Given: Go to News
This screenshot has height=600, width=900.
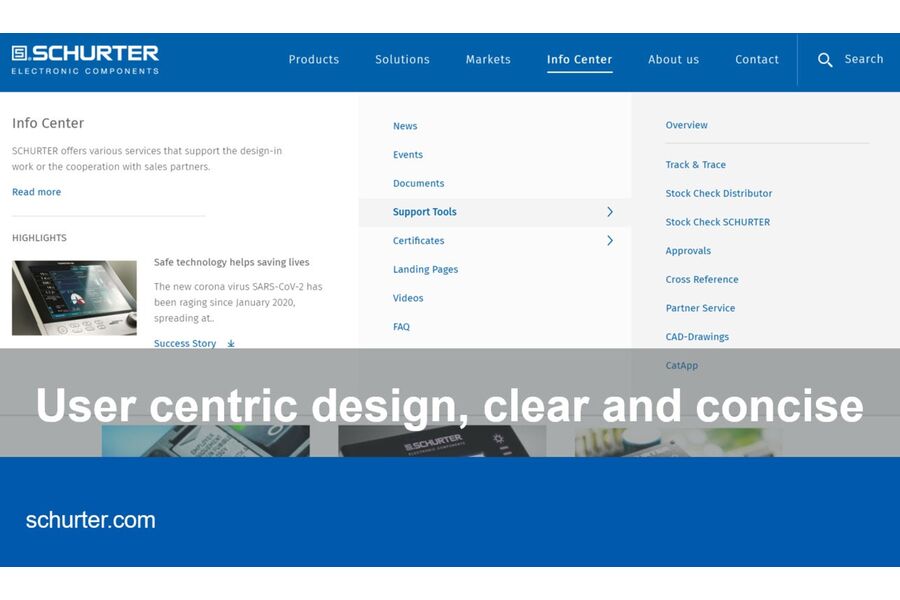Looking at the screenshot, I should (405, 126).
